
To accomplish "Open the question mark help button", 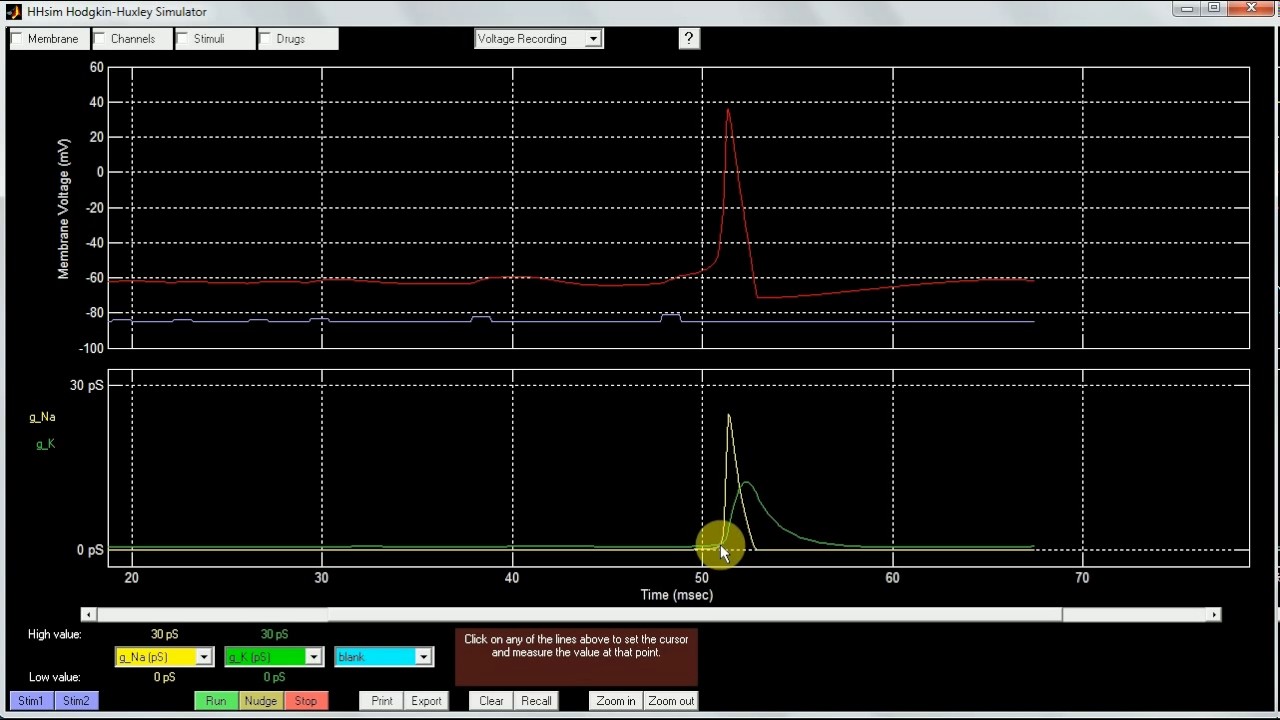I will (689, 38).
